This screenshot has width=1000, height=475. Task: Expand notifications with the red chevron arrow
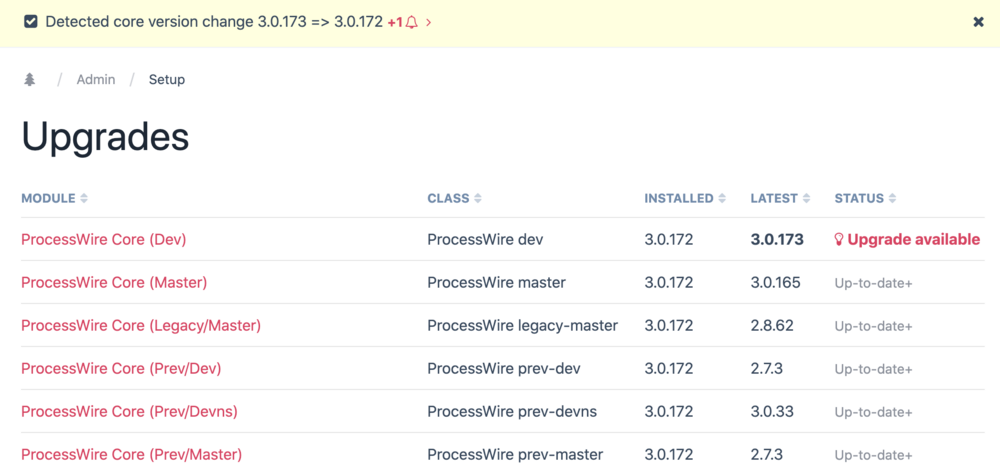(429, 22)
